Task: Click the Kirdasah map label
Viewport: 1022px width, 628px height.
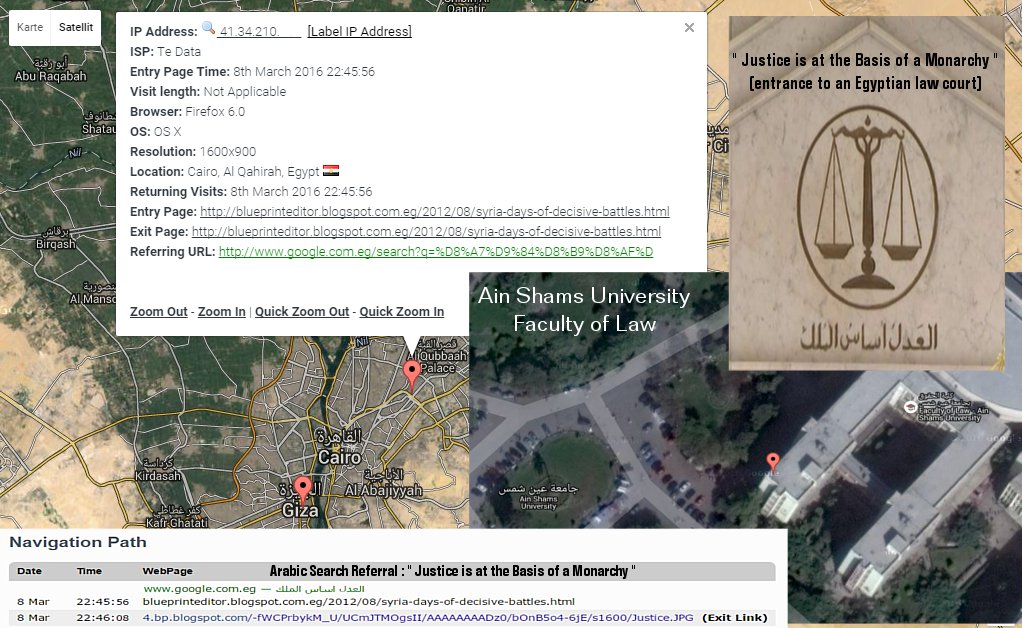Action: click(158, 470)
